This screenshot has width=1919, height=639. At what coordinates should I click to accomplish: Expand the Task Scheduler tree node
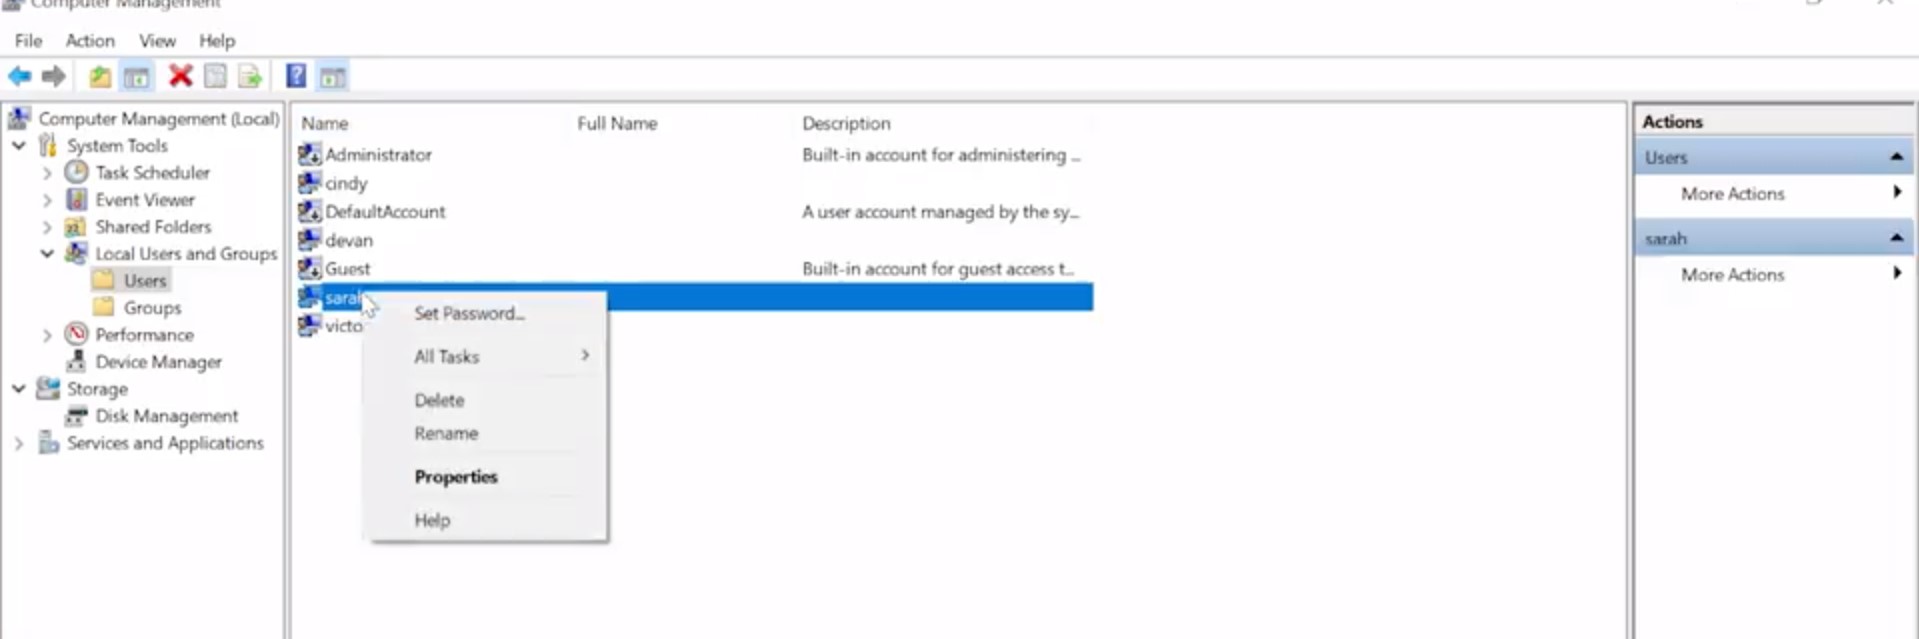[47, 173]
